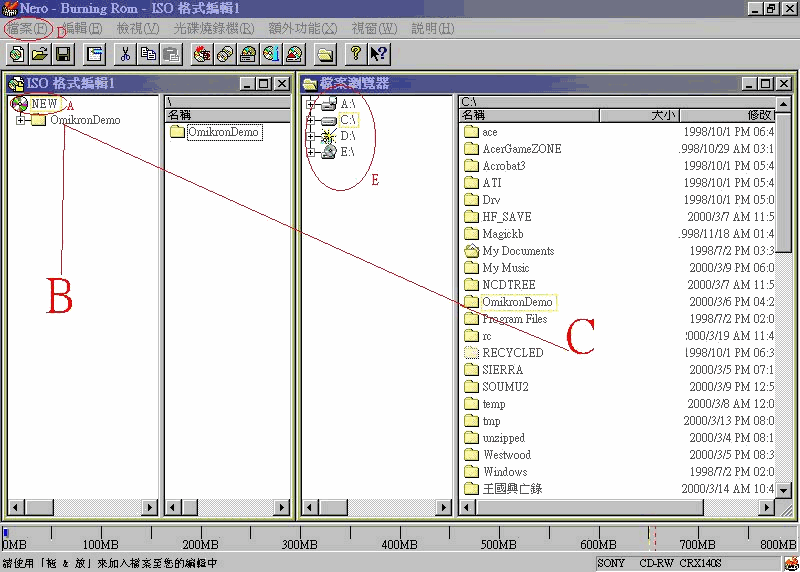
Task: Click the Copy toolbar icon
Action: [x=148, y=54]
